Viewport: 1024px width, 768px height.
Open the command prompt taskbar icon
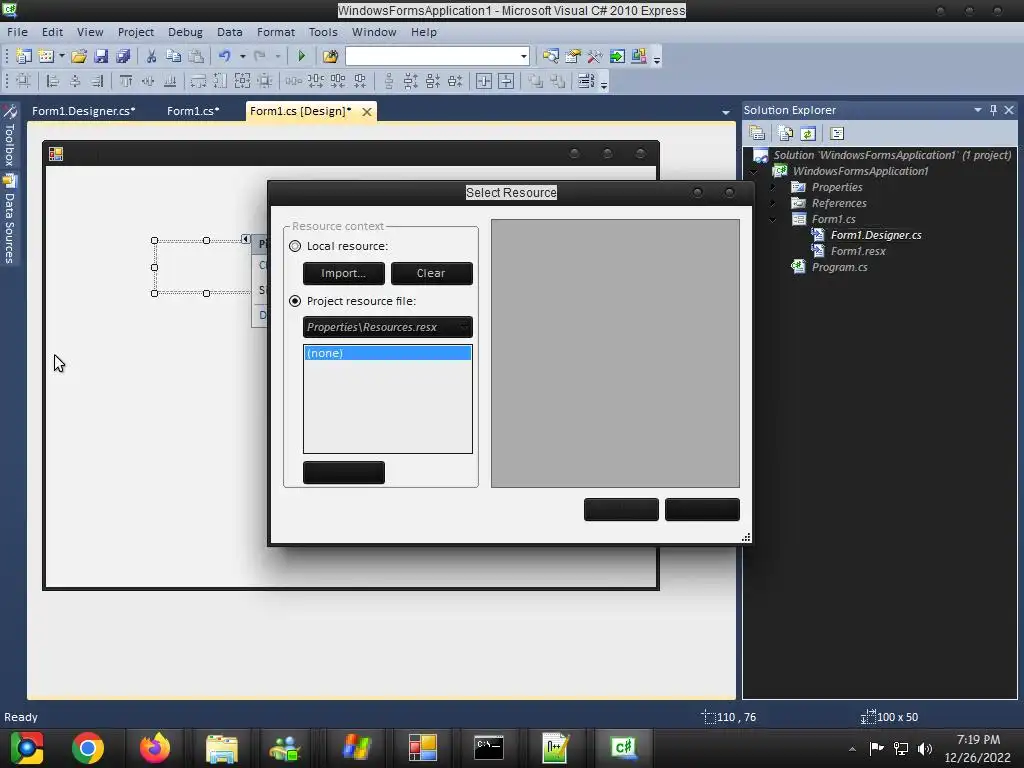(488, 748)
